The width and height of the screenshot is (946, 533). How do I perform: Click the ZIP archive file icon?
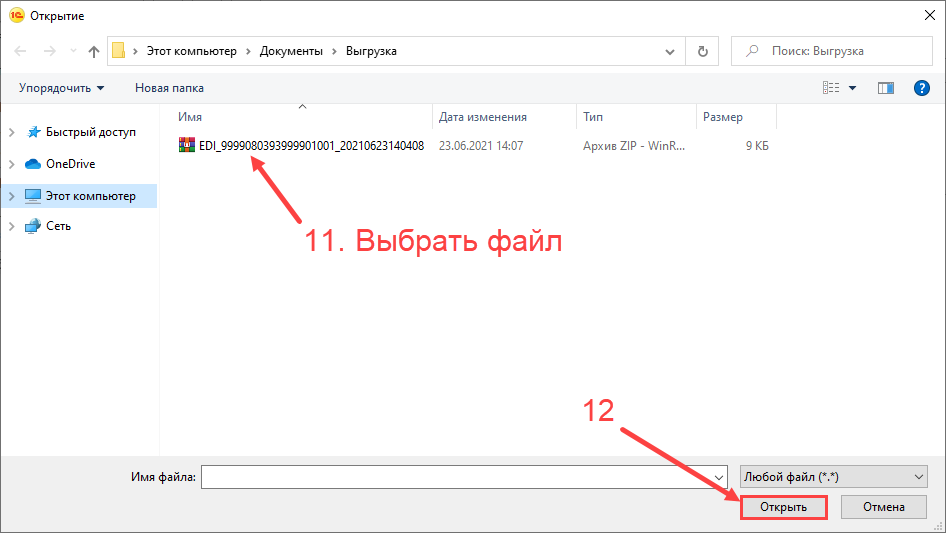coord(187,145)
